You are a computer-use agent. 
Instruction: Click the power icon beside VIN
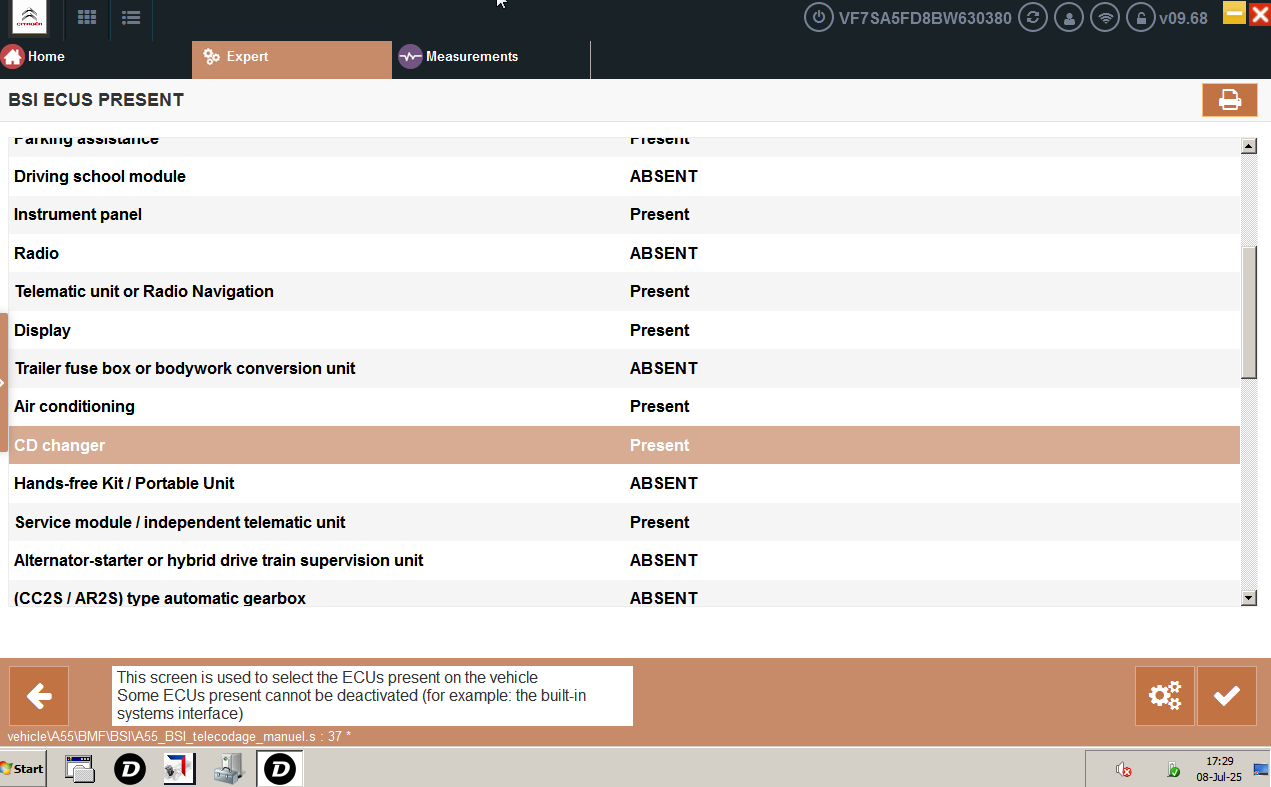coord(818,17)
